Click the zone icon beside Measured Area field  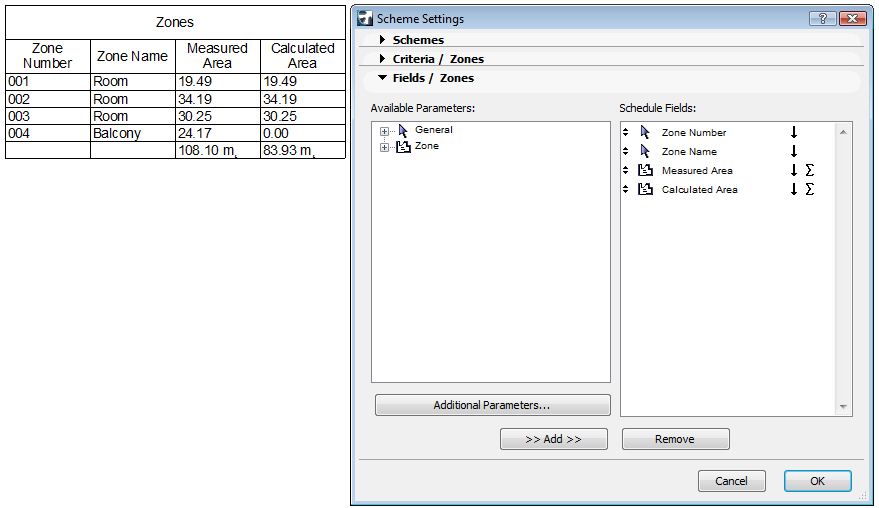pos(646,170)
